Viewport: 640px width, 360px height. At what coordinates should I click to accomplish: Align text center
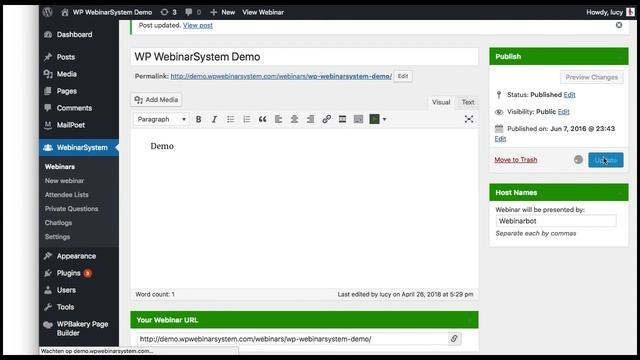tap(294, 119)
